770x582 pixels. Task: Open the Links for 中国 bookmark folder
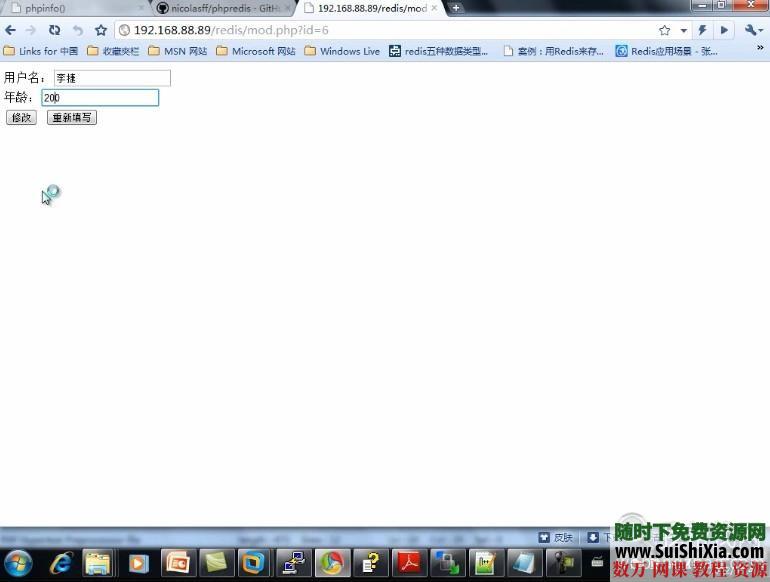tap(41, 51)
